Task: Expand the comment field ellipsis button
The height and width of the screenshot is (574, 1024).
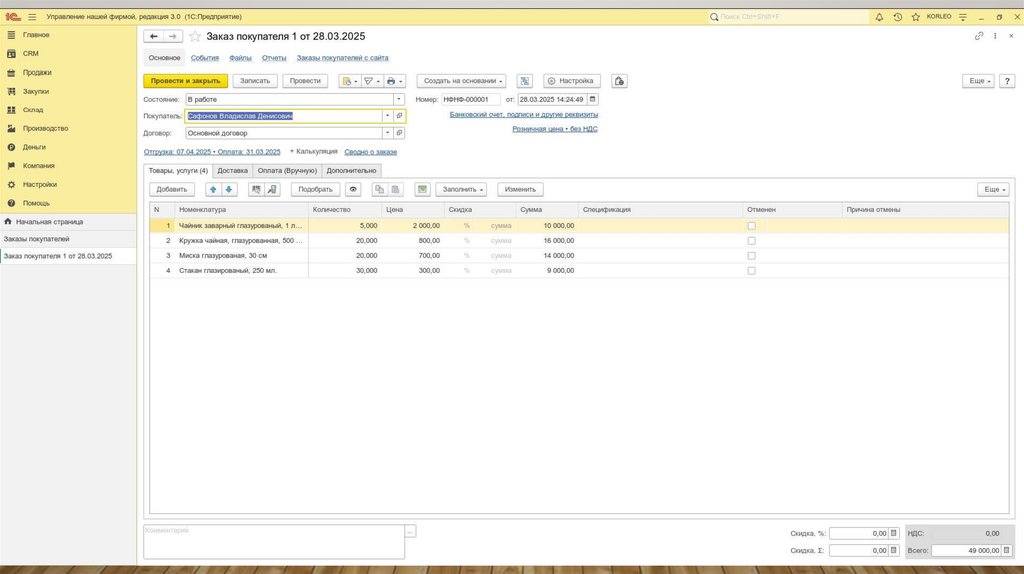Action: pyautogui.click(x=410, y=532)
